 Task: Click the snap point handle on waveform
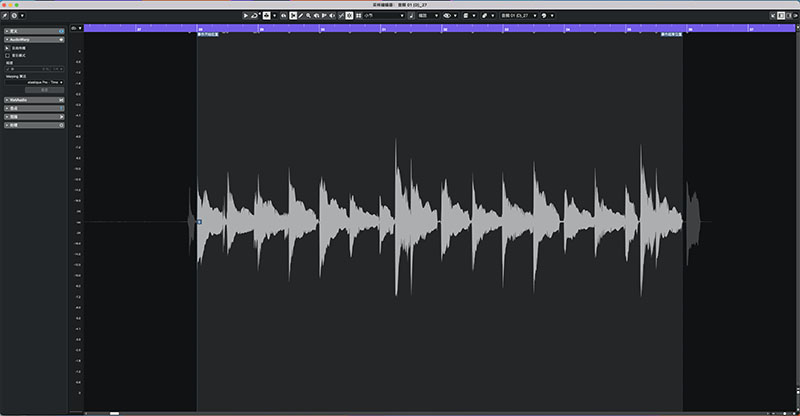(x=199, y=222)
